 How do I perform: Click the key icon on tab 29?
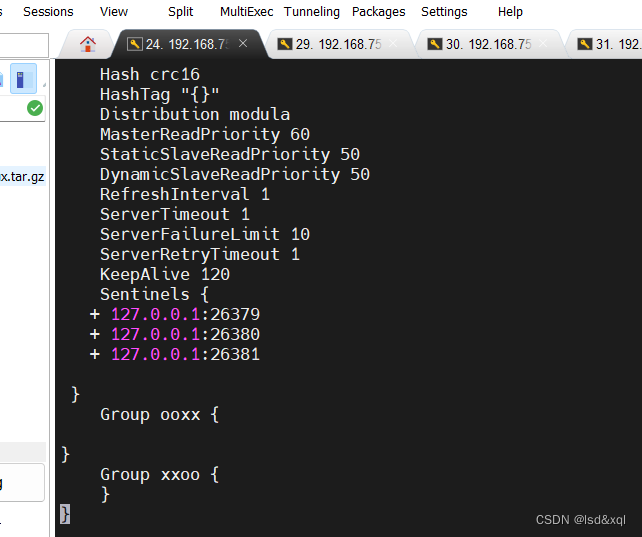click(285, 44)
